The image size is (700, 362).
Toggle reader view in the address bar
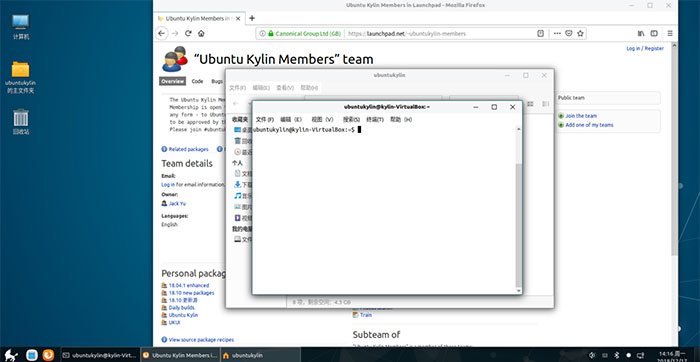point(541,33)
